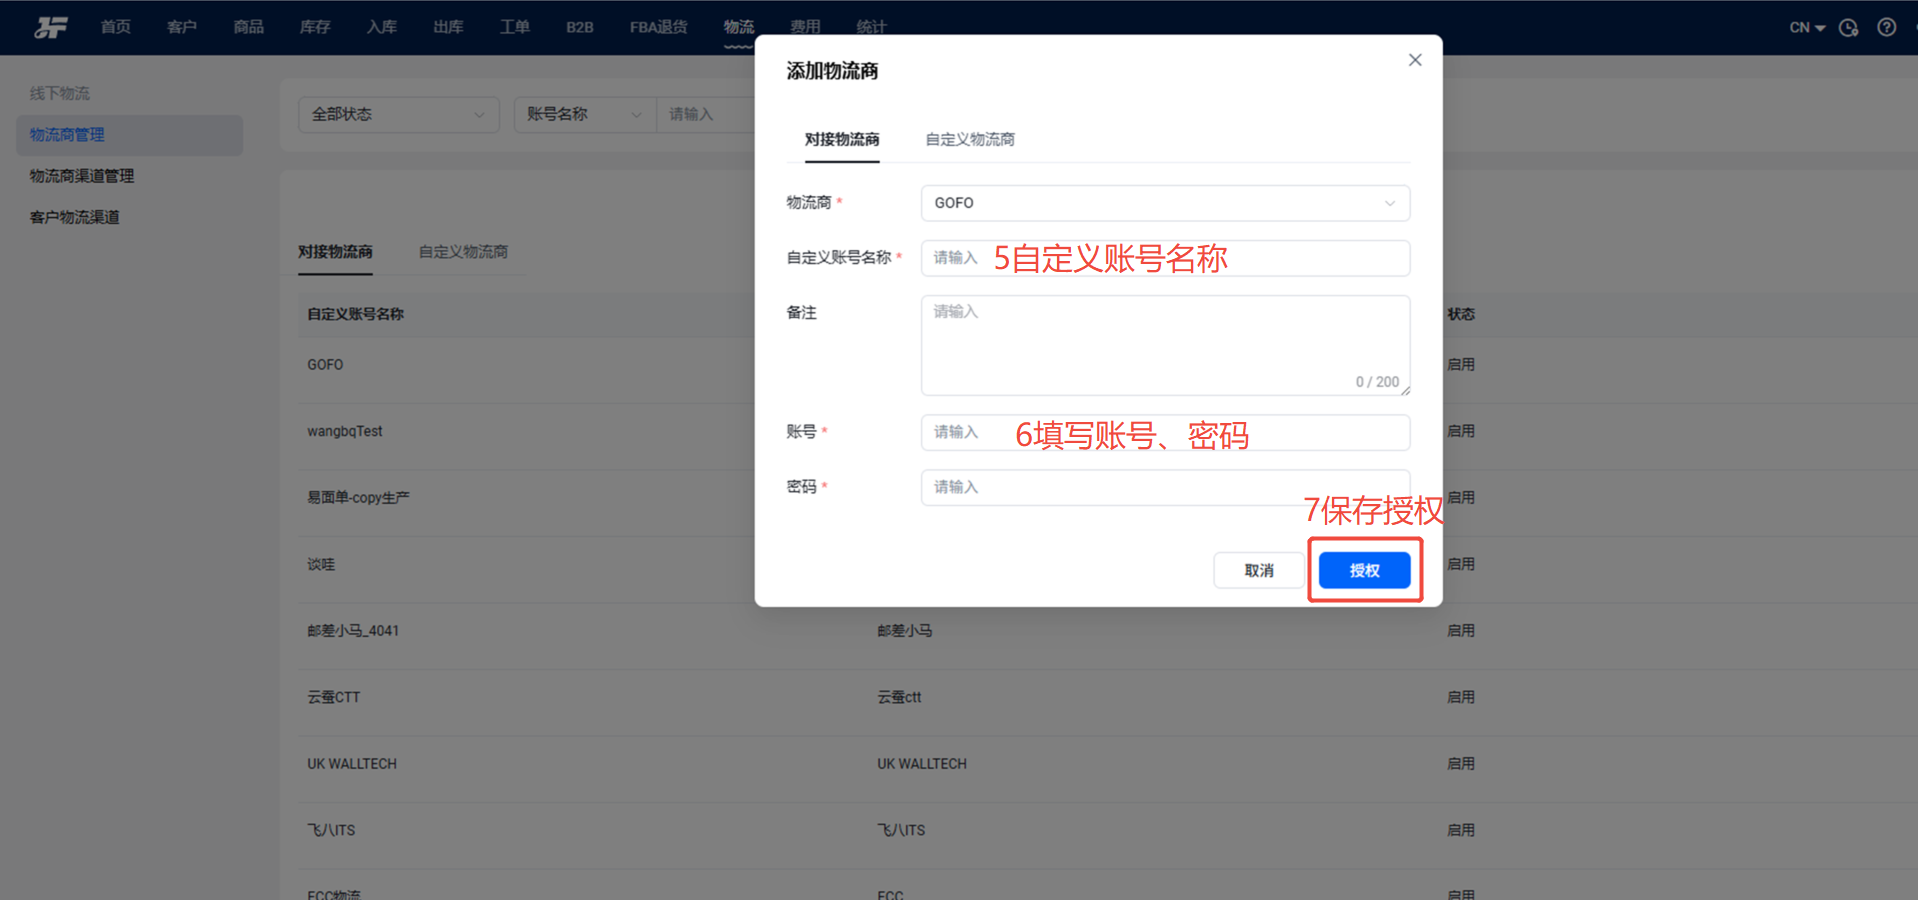Go to 首页 in top navigation
The height and width of the screenshot is (900, 1918).
tap(116, 27)
